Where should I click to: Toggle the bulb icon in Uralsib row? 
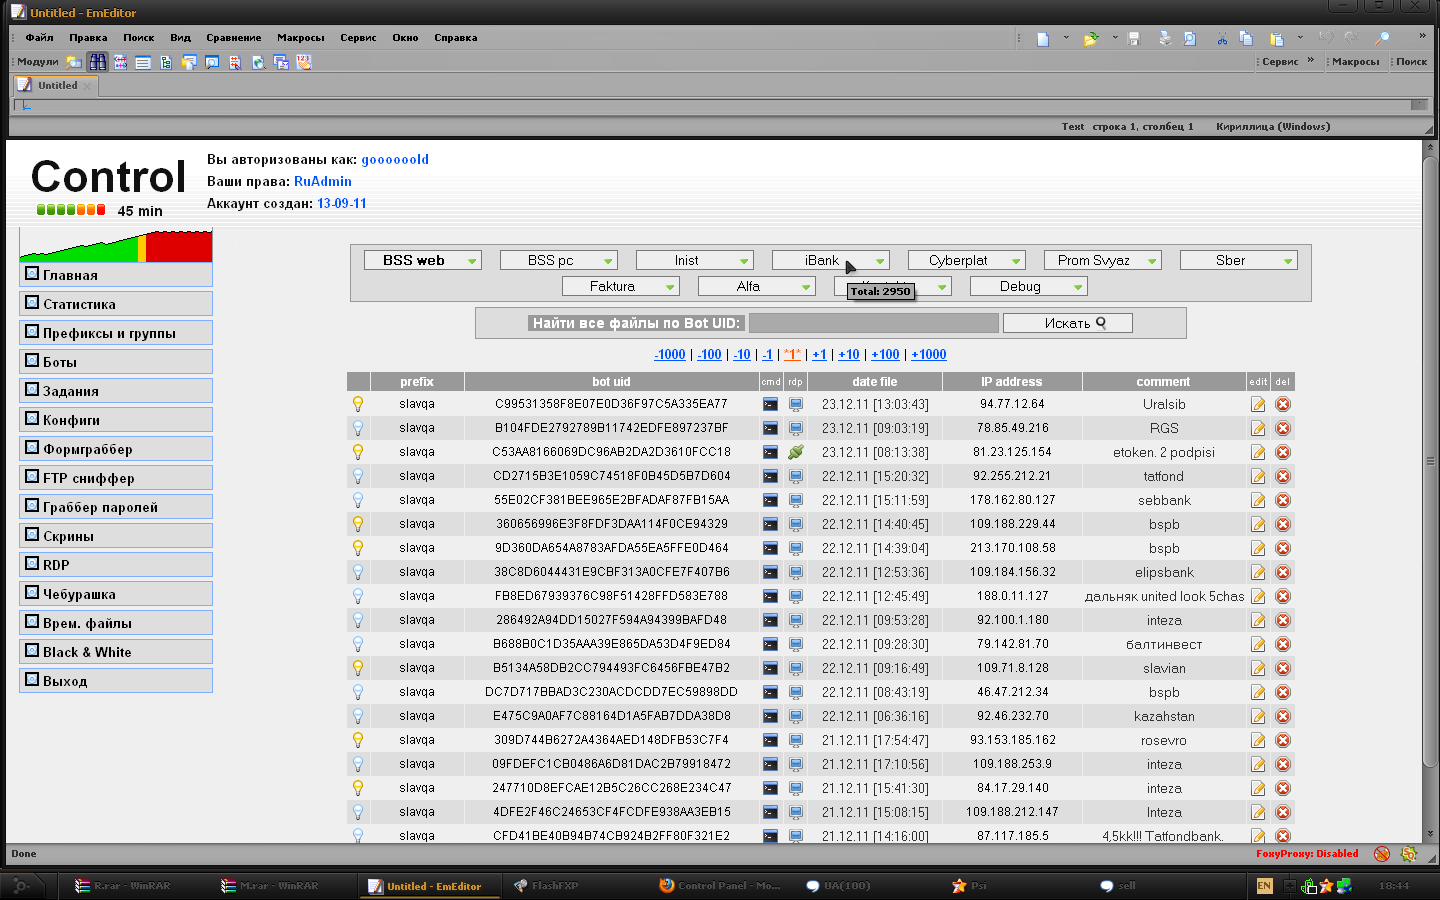coord(358,404)
